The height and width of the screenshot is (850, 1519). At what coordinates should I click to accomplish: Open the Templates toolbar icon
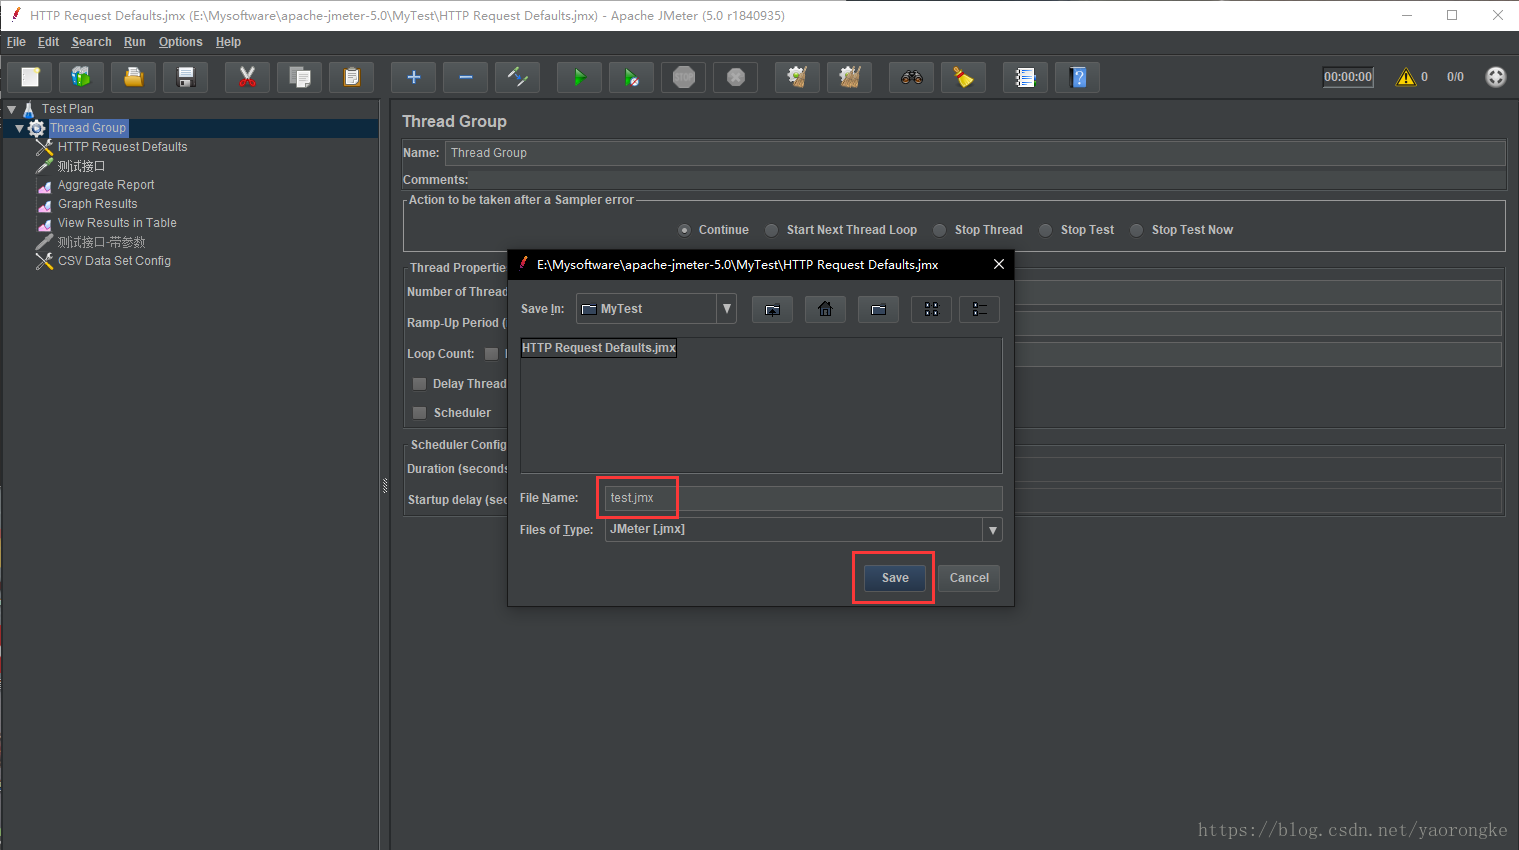pyautogui.click(x=81, y=77)
